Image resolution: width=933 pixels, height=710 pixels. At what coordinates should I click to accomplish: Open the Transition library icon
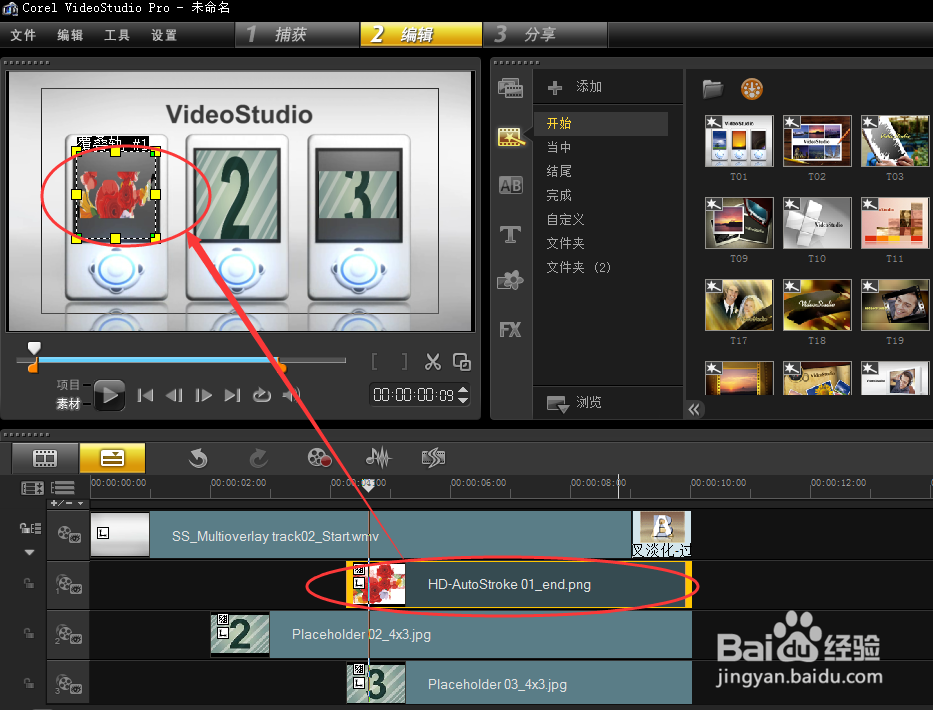(x=511, y=186)
